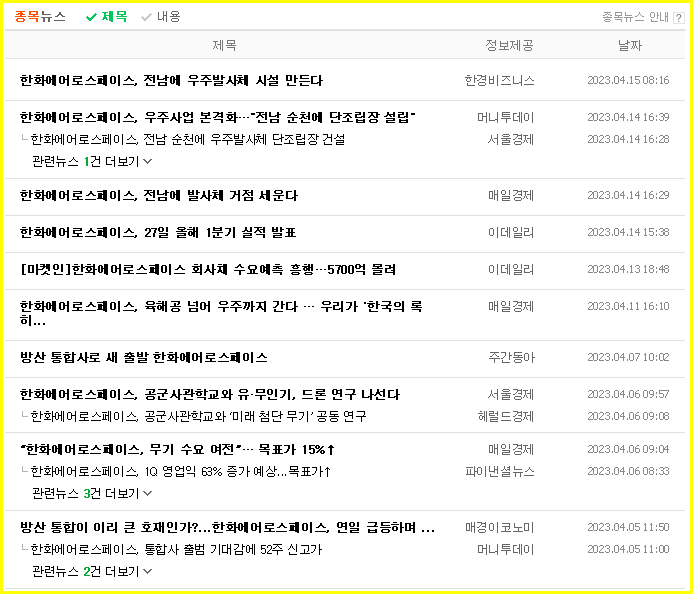693x594 pixels.
Task: Click source name 헤럴드경제
Action: tap(506, 416)
